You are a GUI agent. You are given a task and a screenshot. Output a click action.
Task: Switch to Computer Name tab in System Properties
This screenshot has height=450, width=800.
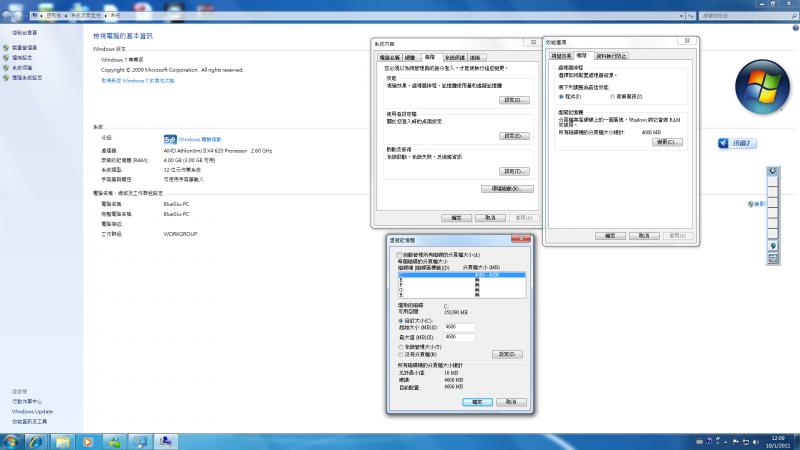tap(389, 58)
